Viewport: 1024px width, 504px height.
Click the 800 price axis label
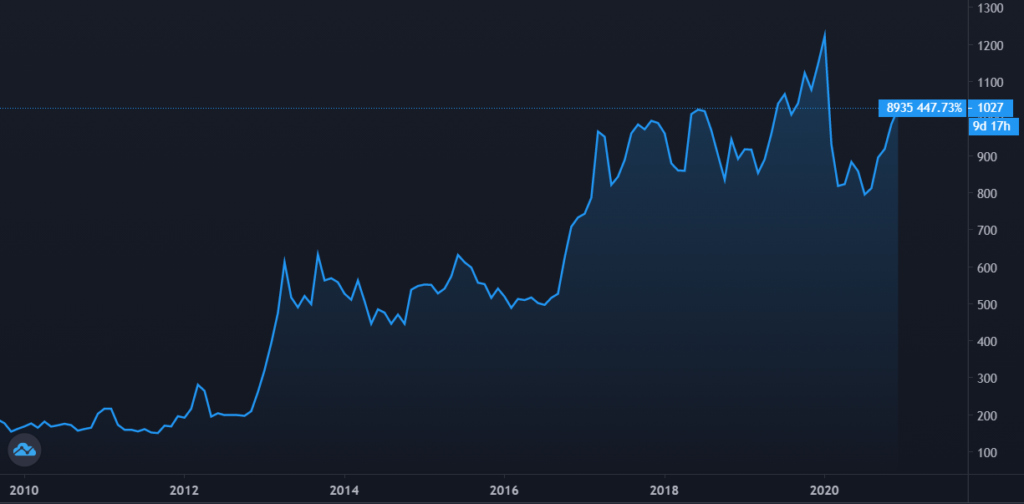(x=987, y=194)
